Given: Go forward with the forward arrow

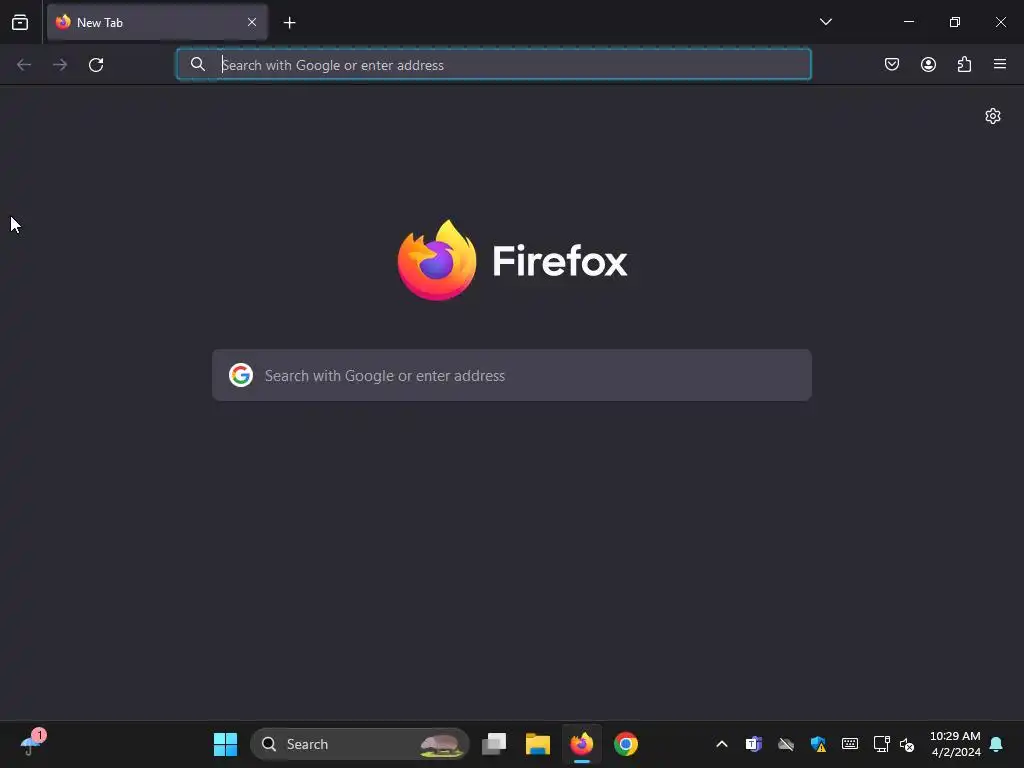Looking at the screenshot, I should point(60,65).
